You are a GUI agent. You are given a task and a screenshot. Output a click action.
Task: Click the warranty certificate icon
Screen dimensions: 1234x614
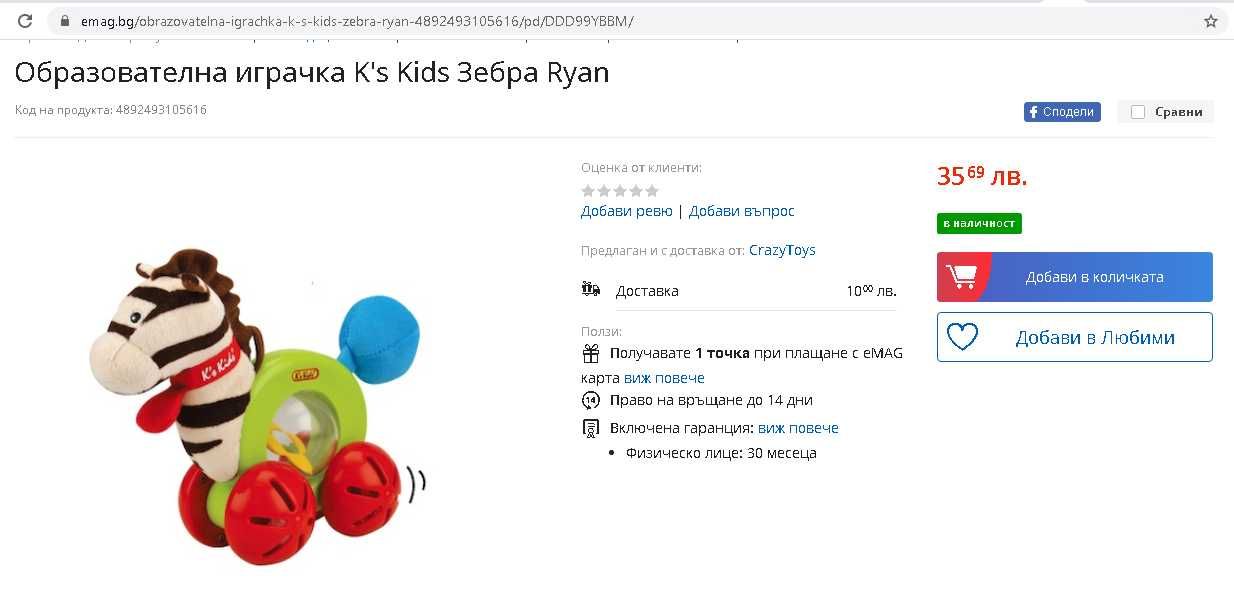tap(591, 428)
